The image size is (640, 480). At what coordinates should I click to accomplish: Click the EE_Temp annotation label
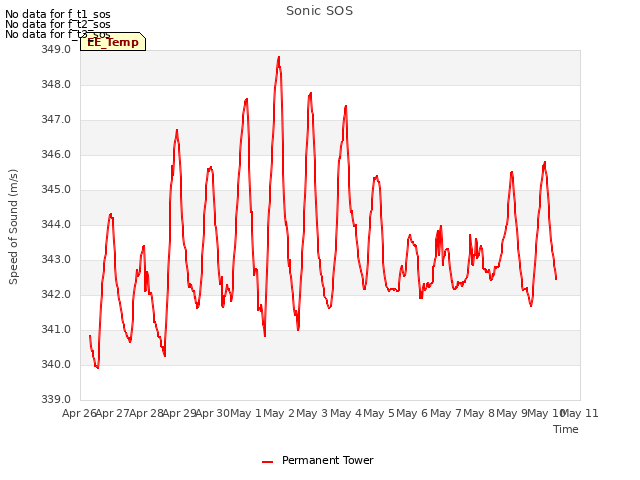coord(113,42)
